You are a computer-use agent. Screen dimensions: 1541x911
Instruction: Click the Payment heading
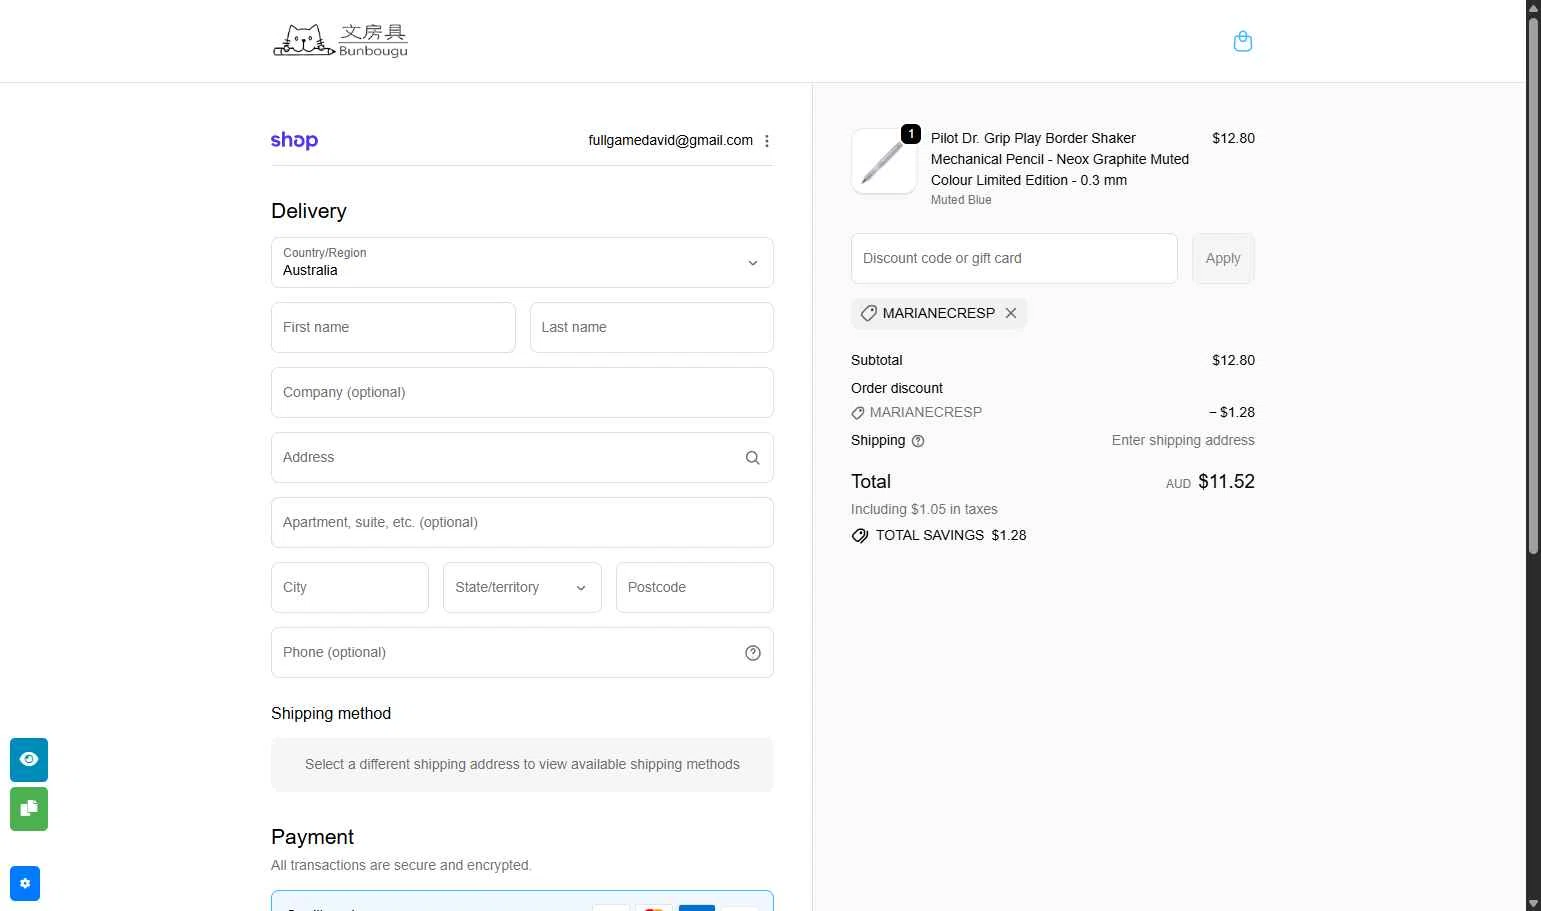point(312,838)
